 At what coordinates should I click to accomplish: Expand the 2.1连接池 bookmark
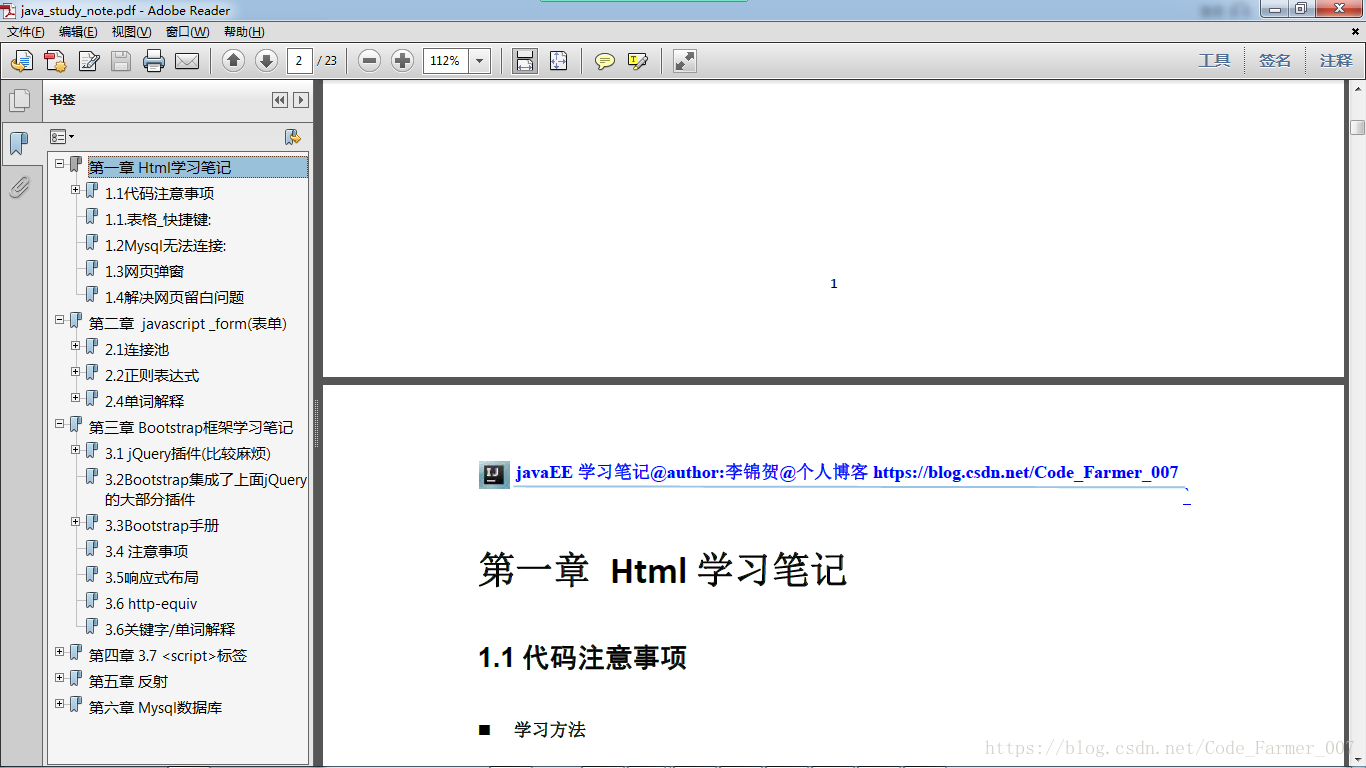click(x=76, y=345)
